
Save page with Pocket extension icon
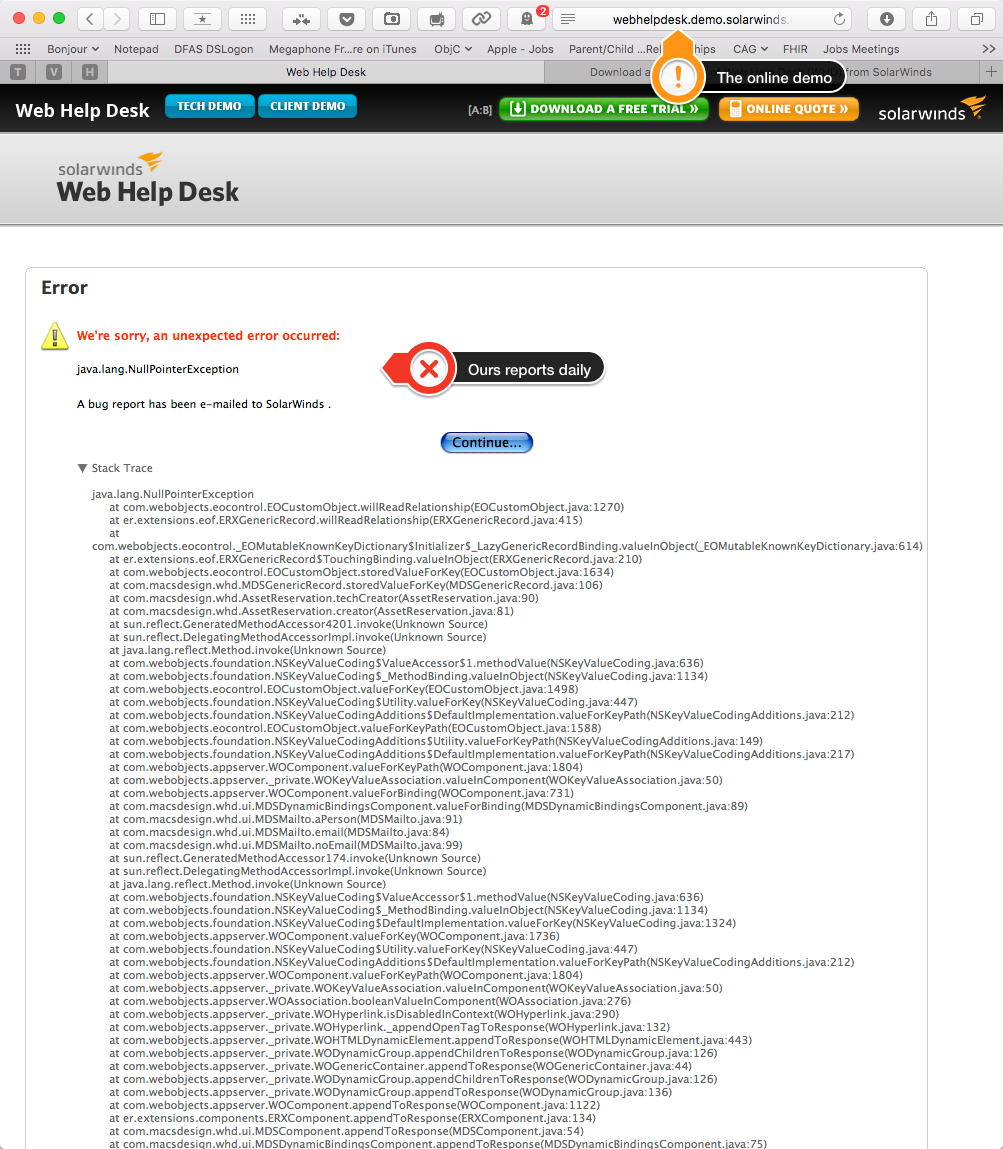pyautogui.click(x=347, y=19)
